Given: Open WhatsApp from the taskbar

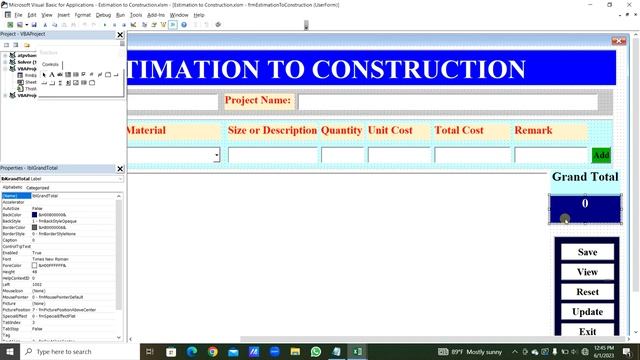Looking at the screenshot, I should [x=316, y=351].
